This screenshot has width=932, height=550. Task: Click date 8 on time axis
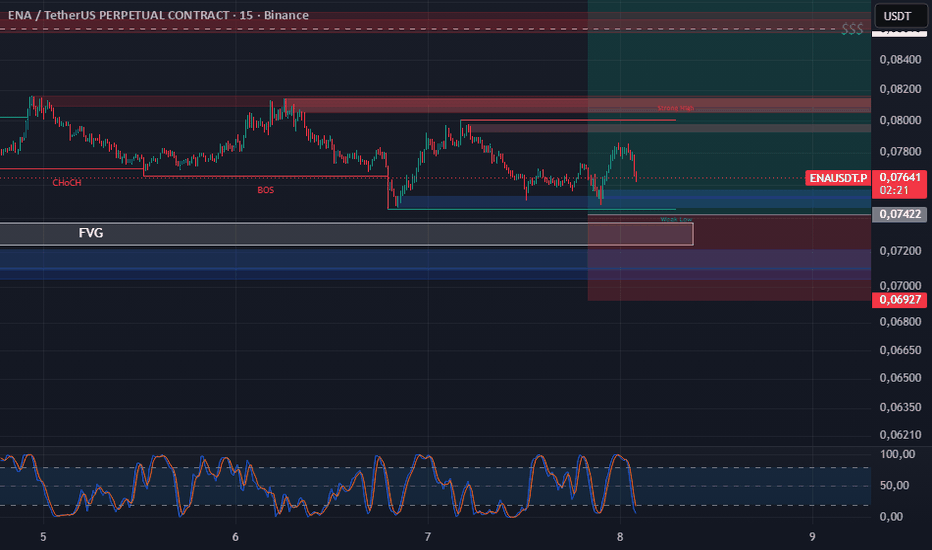(x=620, y=537)
